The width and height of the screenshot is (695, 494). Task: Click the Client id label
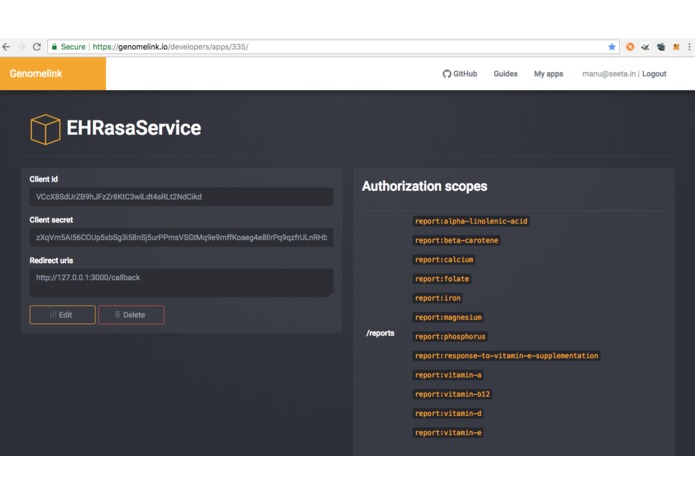(43, 179)
